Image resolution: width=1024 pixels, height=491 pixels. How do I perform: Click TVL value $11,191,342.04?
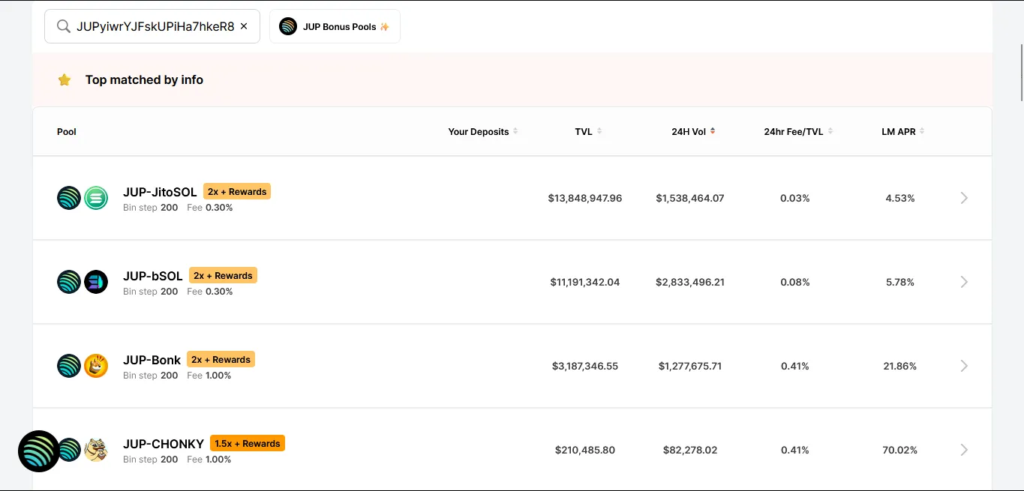tap(585, 282)
